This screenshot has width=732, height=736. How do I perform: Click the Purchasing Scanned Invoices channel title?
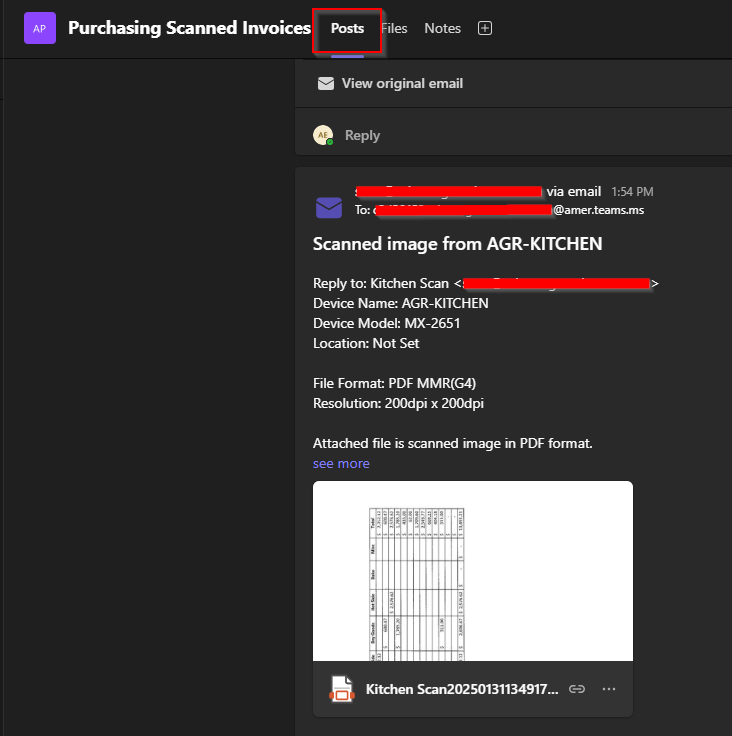(189, 28)
